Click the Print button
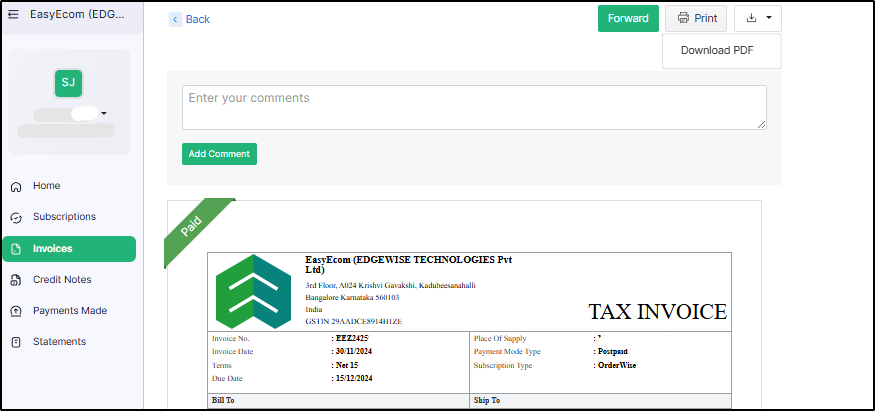The image size is (875, 411). click(696, 18)
